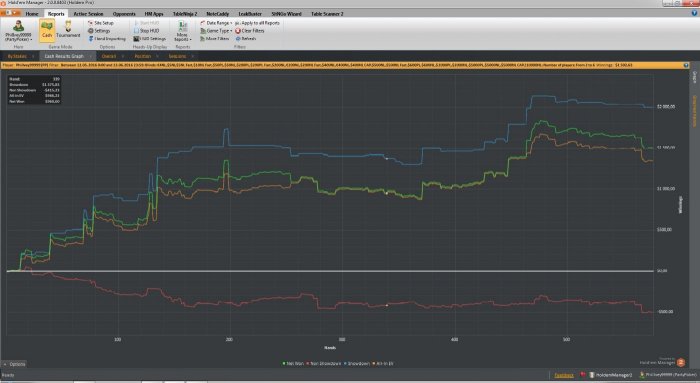Close the Overall report tab
Screen dimensions: 700x383
(x=123, y=56)
